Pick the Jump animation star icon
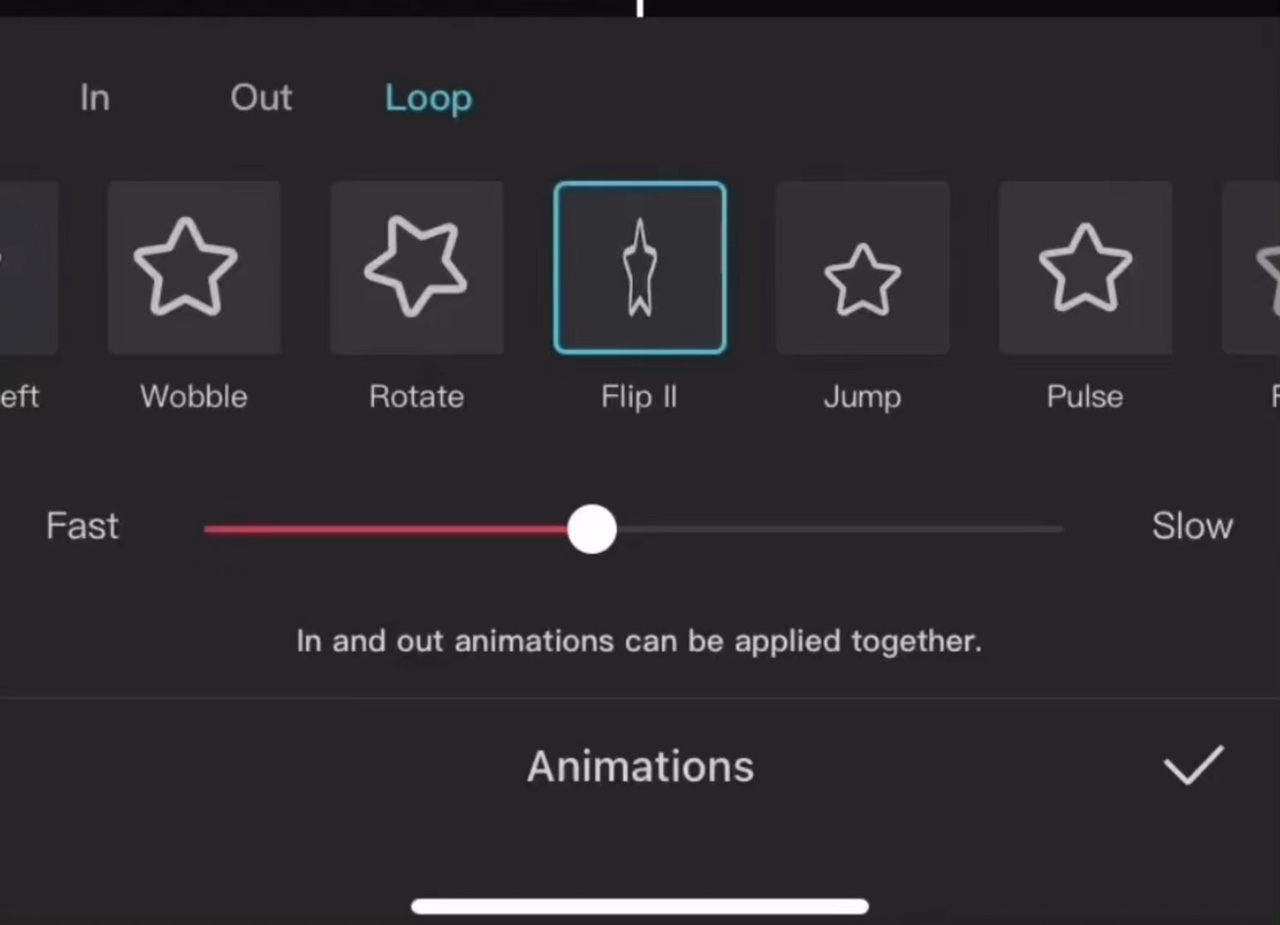 coord(863,267)
